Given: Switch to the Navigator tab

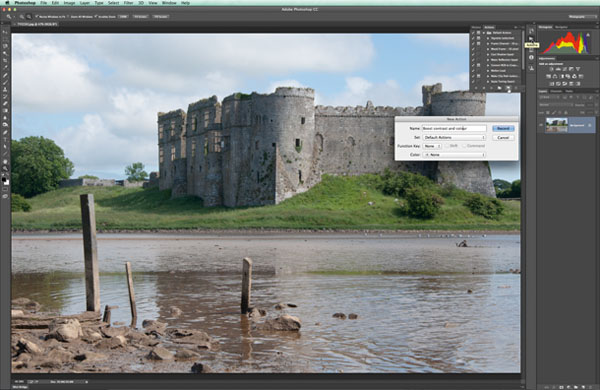Looking at the screenshot, I should click(561, 27).
